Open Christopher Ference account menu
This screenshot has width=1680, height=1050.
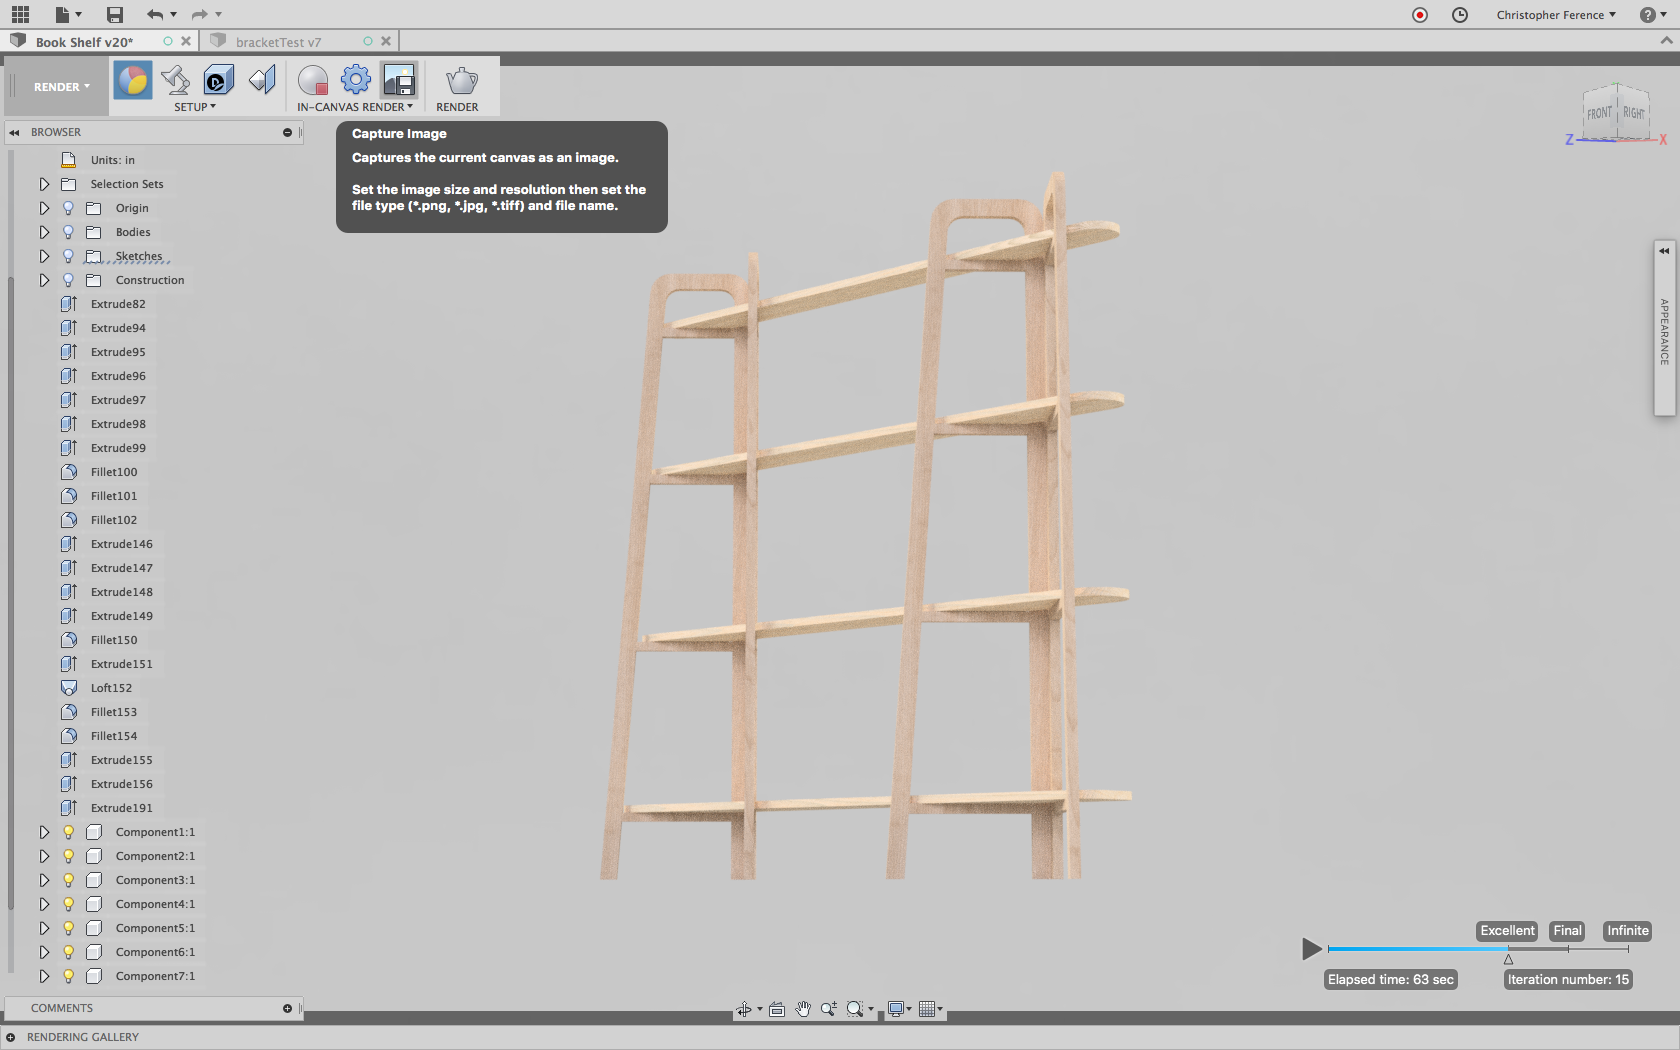(1556, 15)
